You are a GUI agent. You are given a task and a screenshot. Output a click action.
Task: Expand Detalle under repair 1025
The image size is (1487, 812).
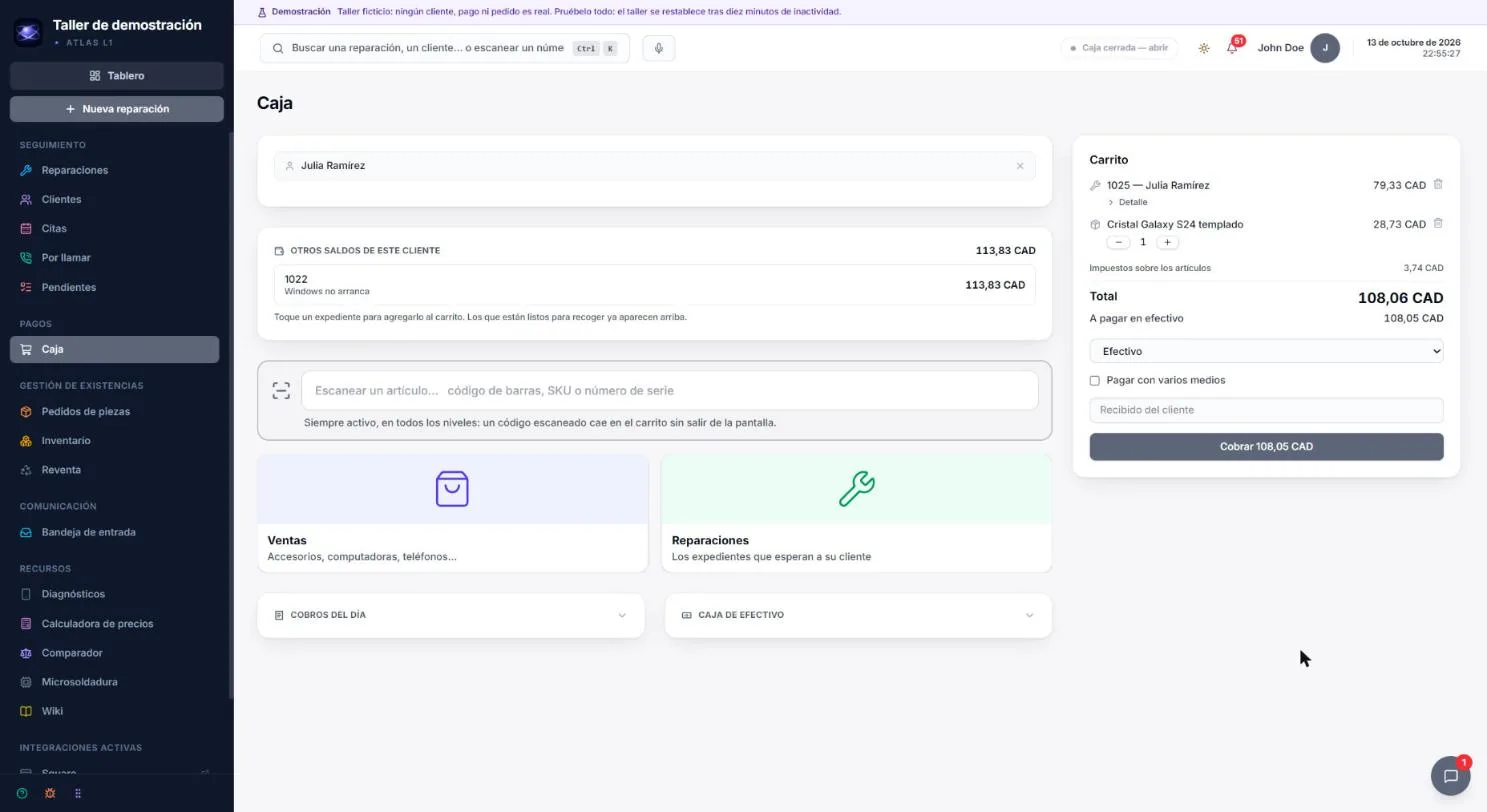click(1127, 203)
